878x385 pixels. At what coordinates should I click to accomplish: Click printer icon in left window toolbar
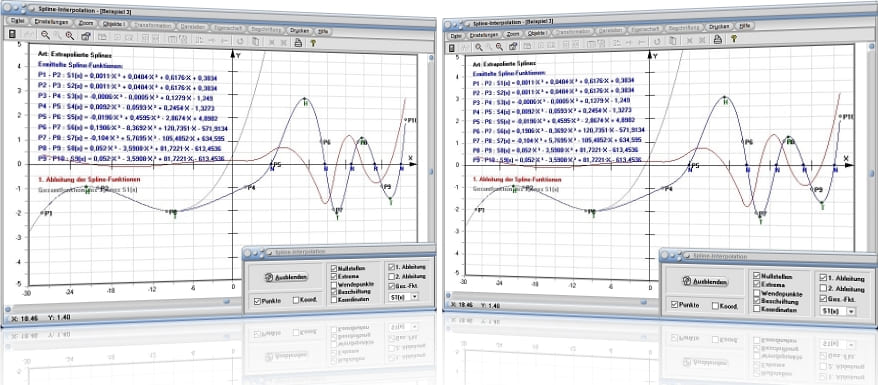[x=298, y=42]
